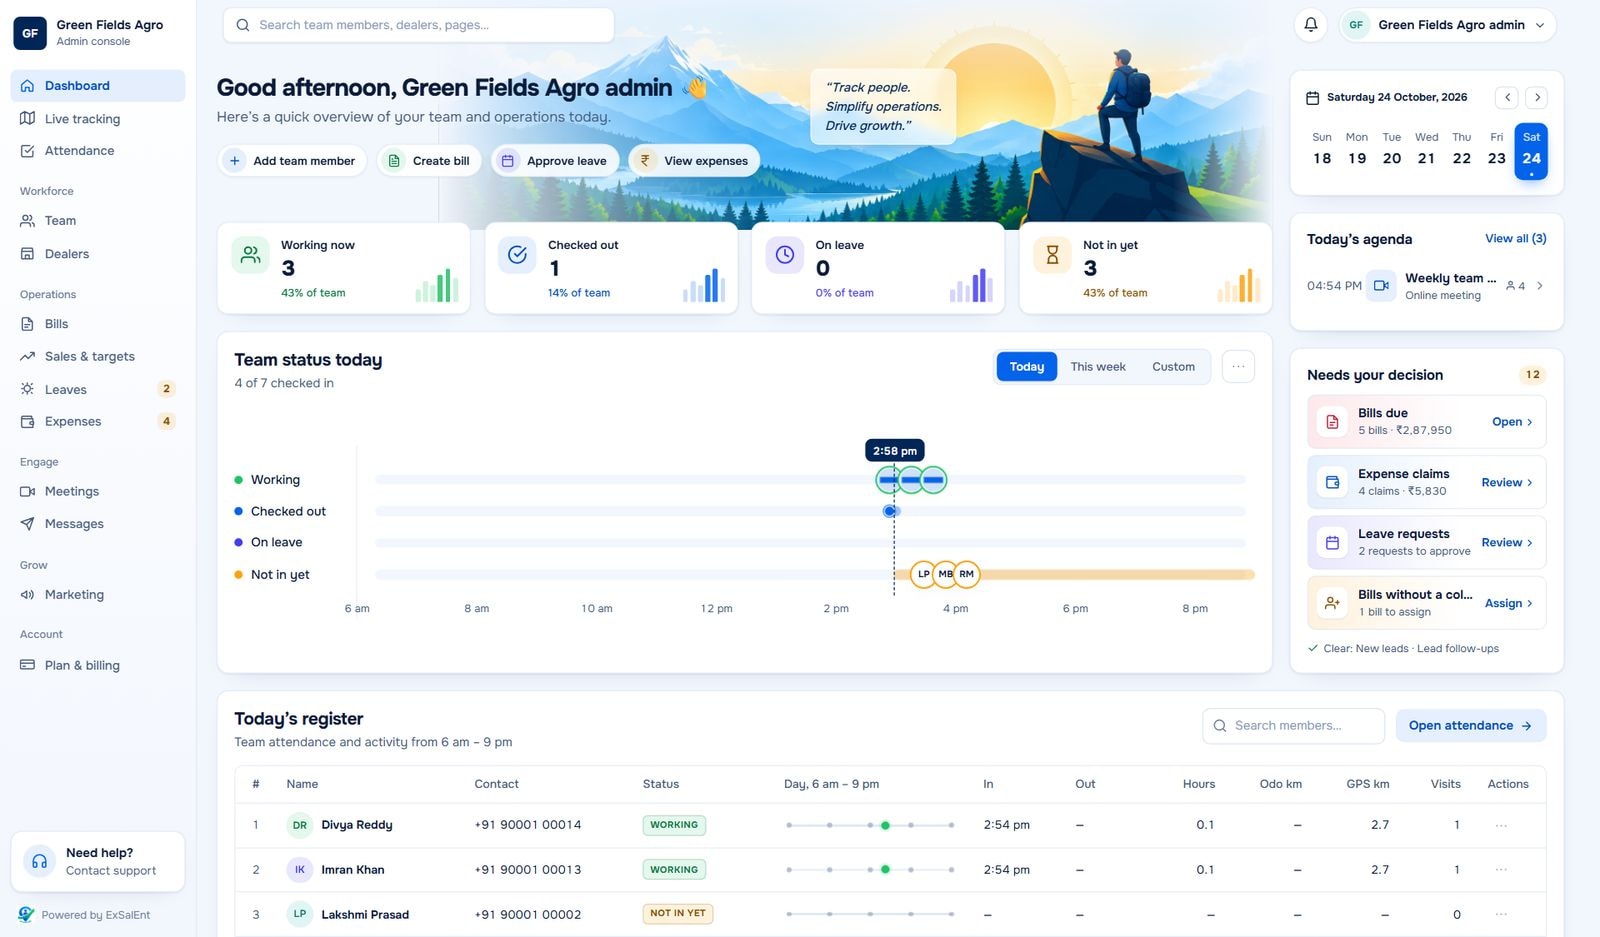Go to next week in calendar

point(1537,98)
